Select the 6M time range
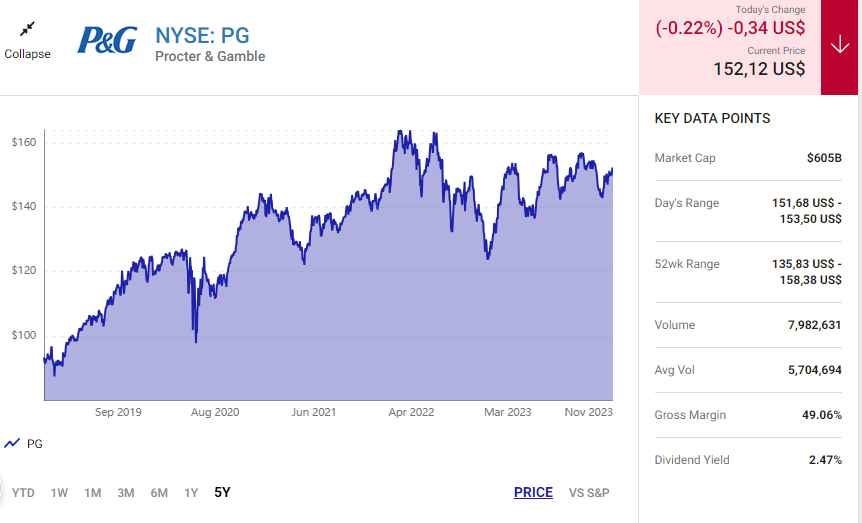The image size is (862, 523). tap(159, 492)
